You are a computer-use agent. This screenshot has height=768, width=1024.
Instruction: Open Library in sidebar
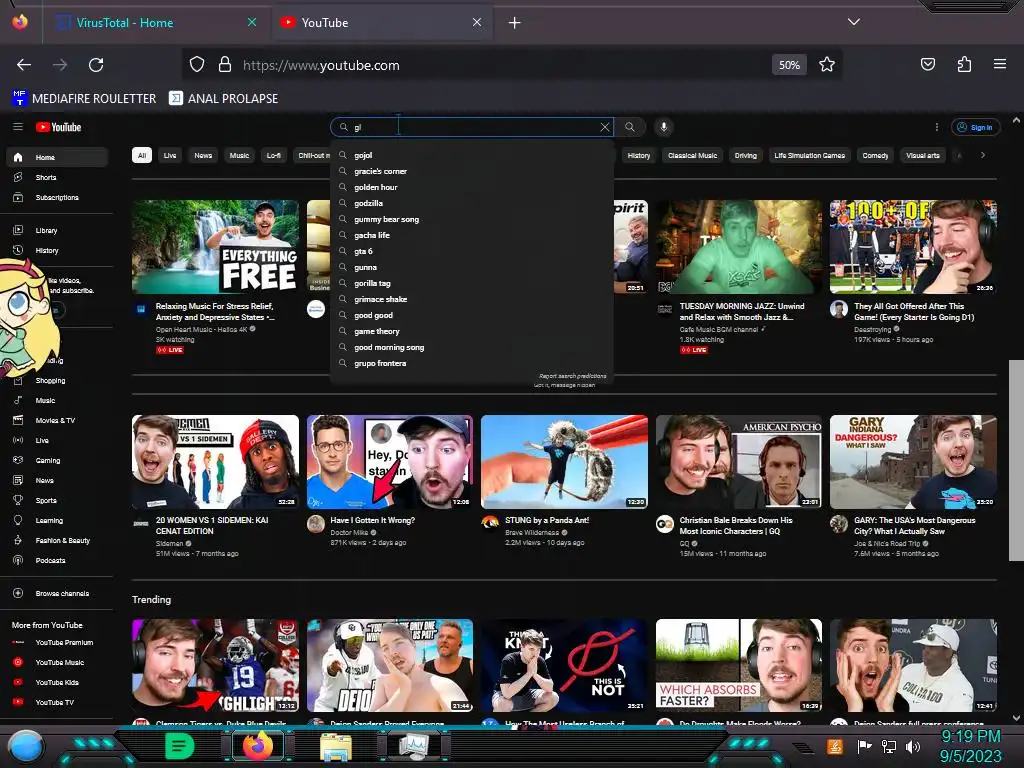coord(57,231)
